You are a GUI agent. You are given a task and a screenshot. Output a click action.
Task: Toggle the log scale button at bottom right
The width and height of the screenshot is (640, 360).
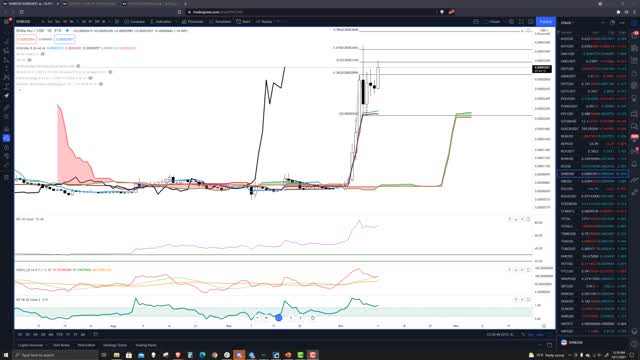coord(531,334)
